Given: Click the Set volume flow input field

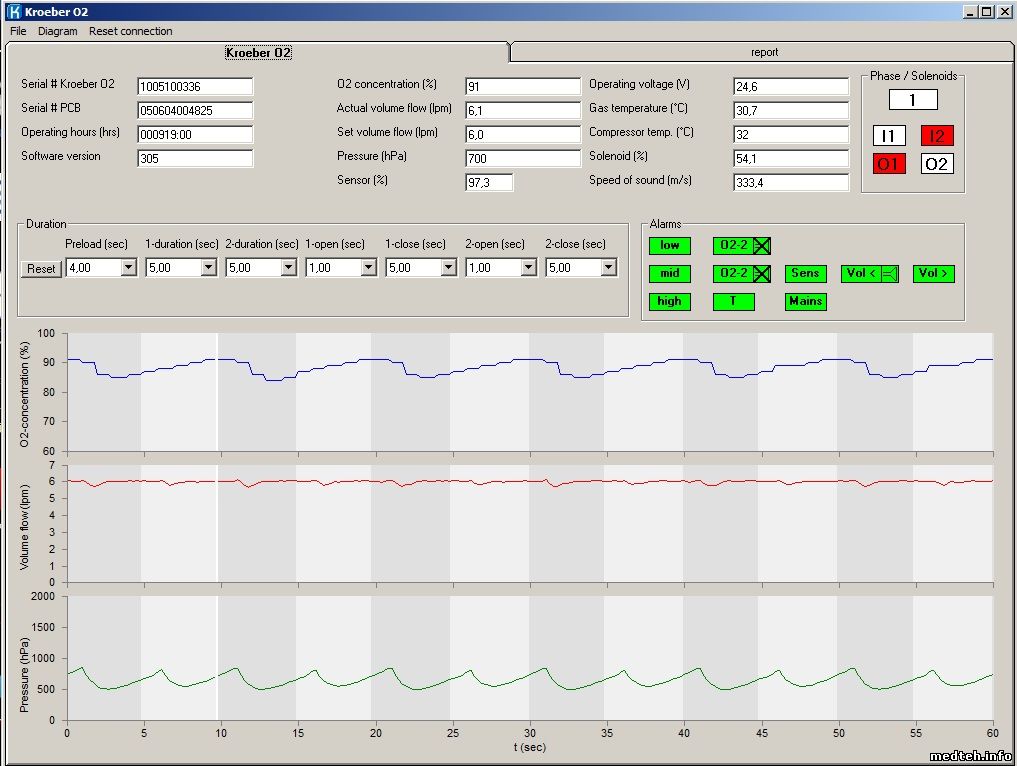Looking at the screenshot, I should (522, 134).
